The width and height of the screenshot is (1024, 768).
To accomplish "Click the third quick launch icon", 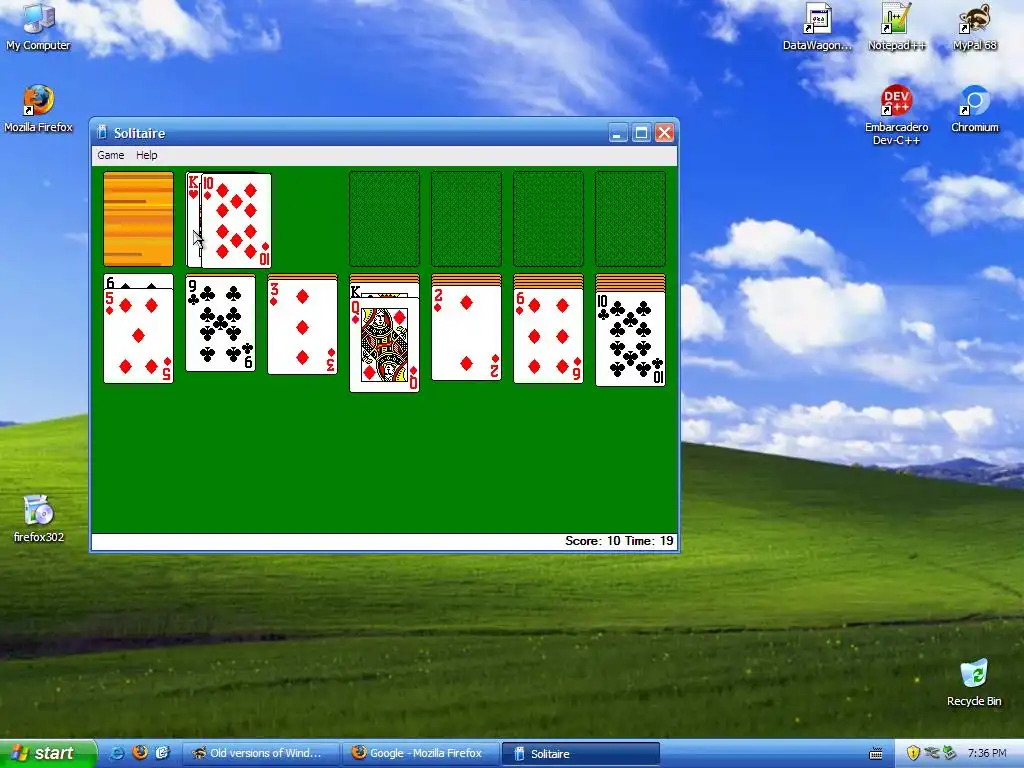I will tap(162, 753).
